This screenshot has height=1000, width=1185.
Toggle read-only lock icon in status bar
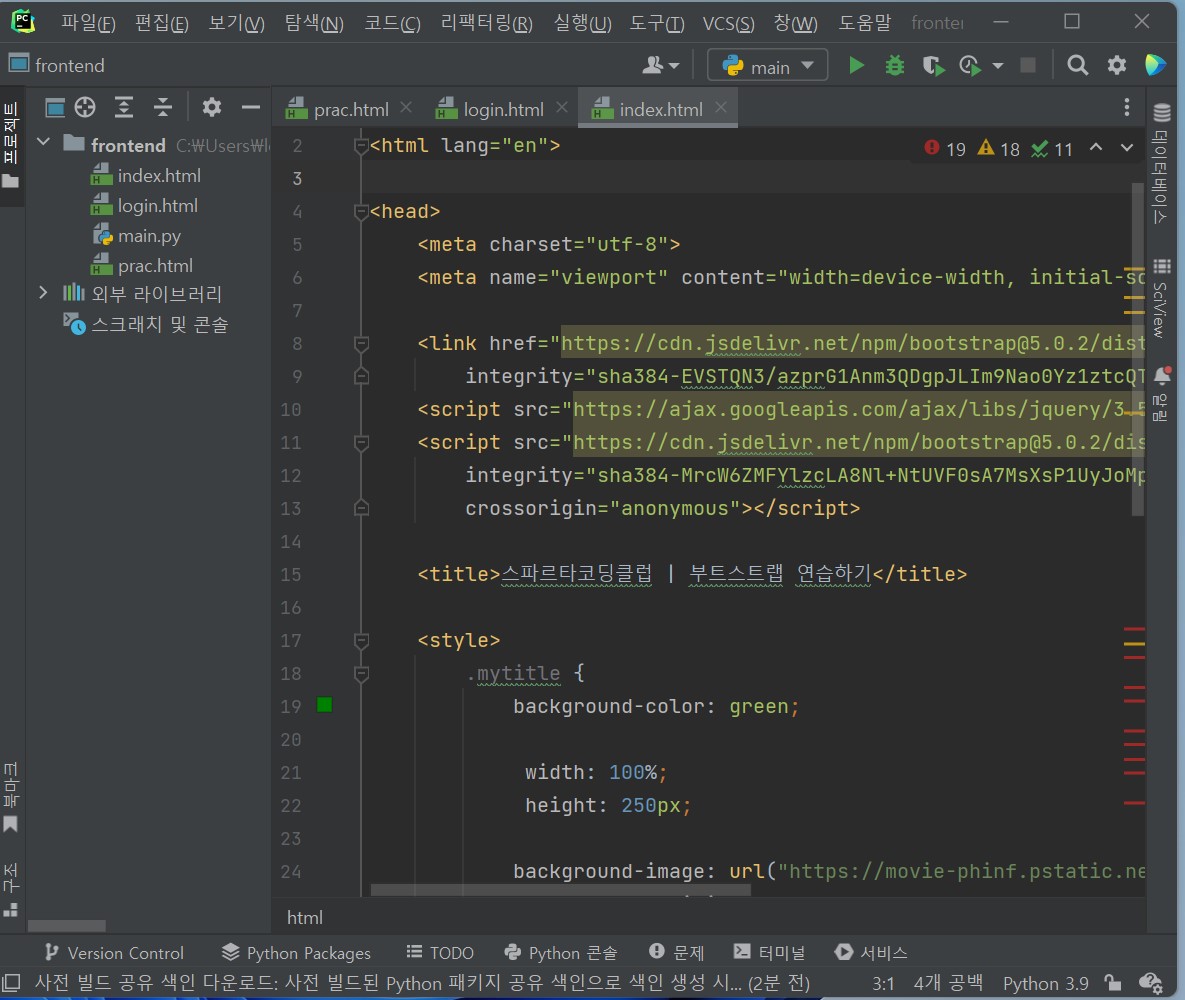1112,982
